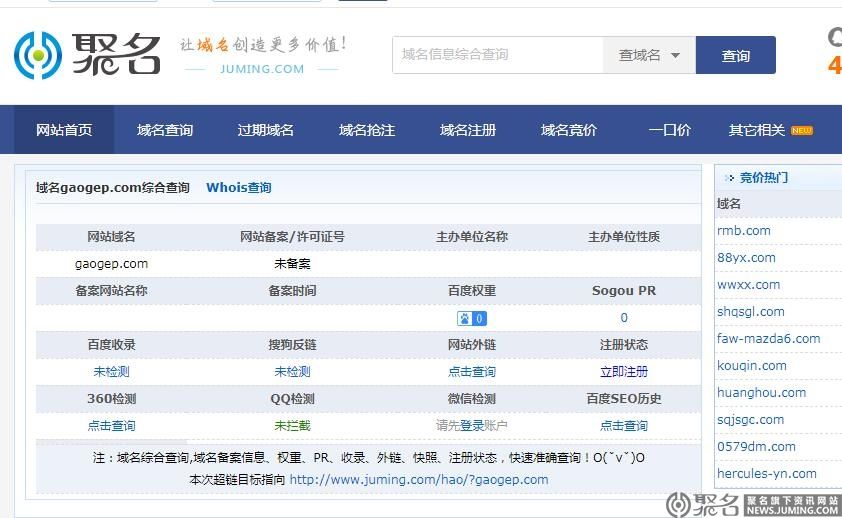This screenshot has width=842, height=518.
Task: Click 未检测 under 百度收录
Action: [111, 371]
